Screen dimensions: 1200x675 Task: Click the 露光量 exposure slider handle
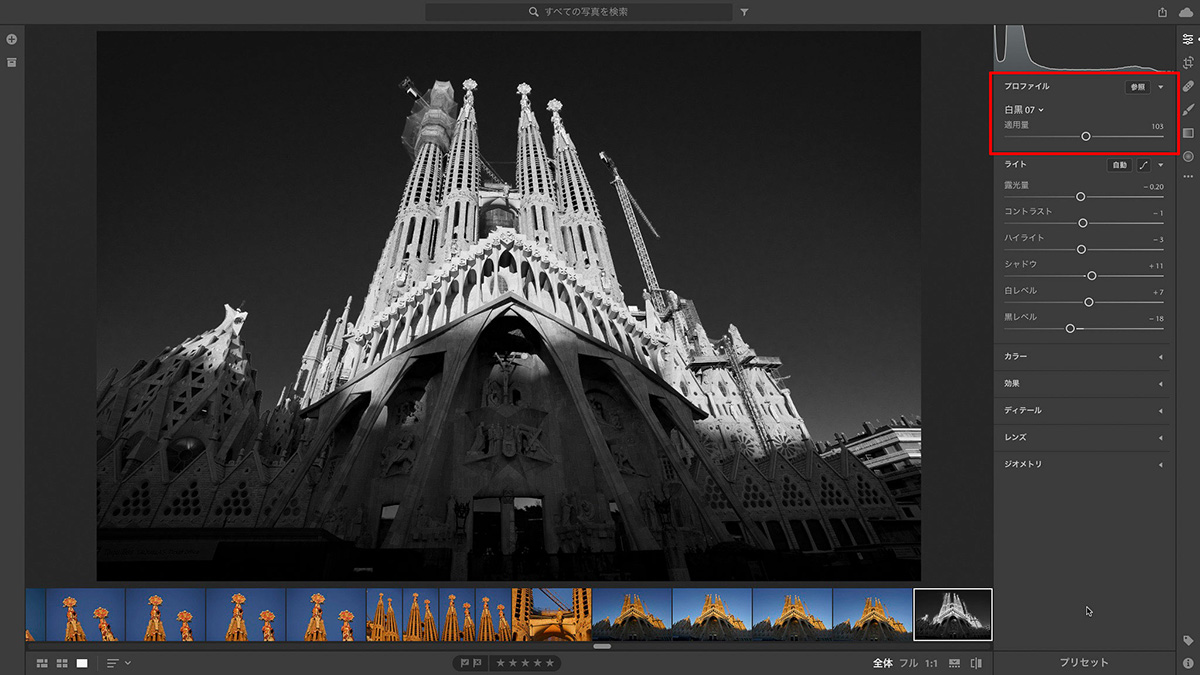click(x=1081, y=197)
